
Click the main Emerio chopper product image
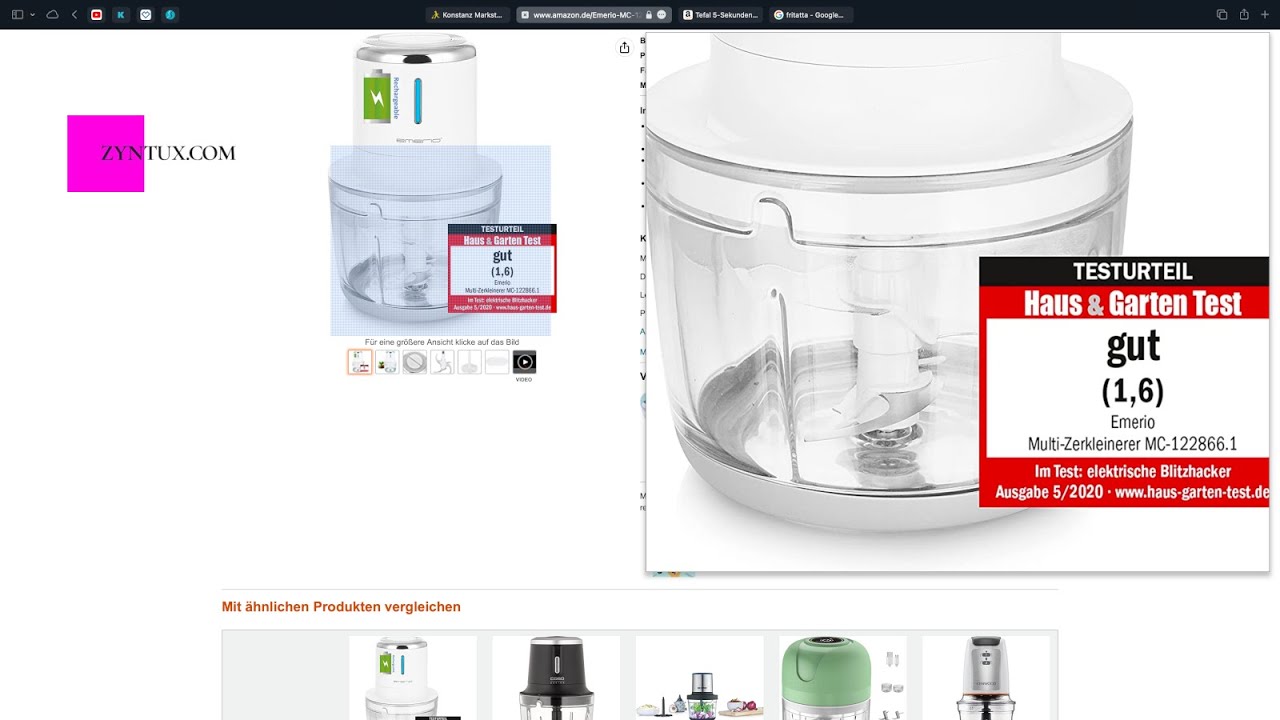point(440,185)
